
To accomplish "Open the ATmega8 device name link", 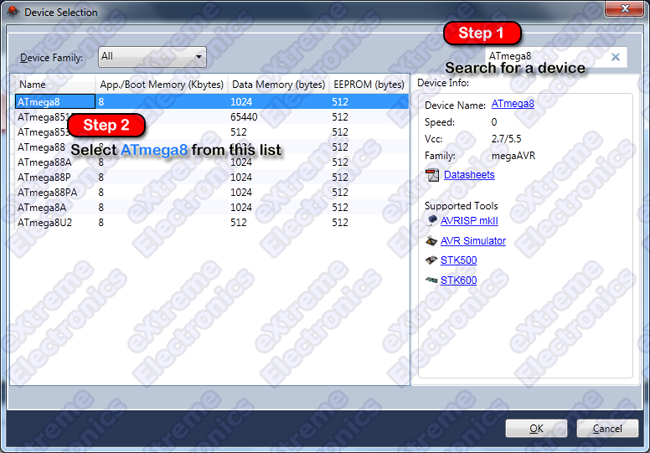I will (x=512, y=104).
